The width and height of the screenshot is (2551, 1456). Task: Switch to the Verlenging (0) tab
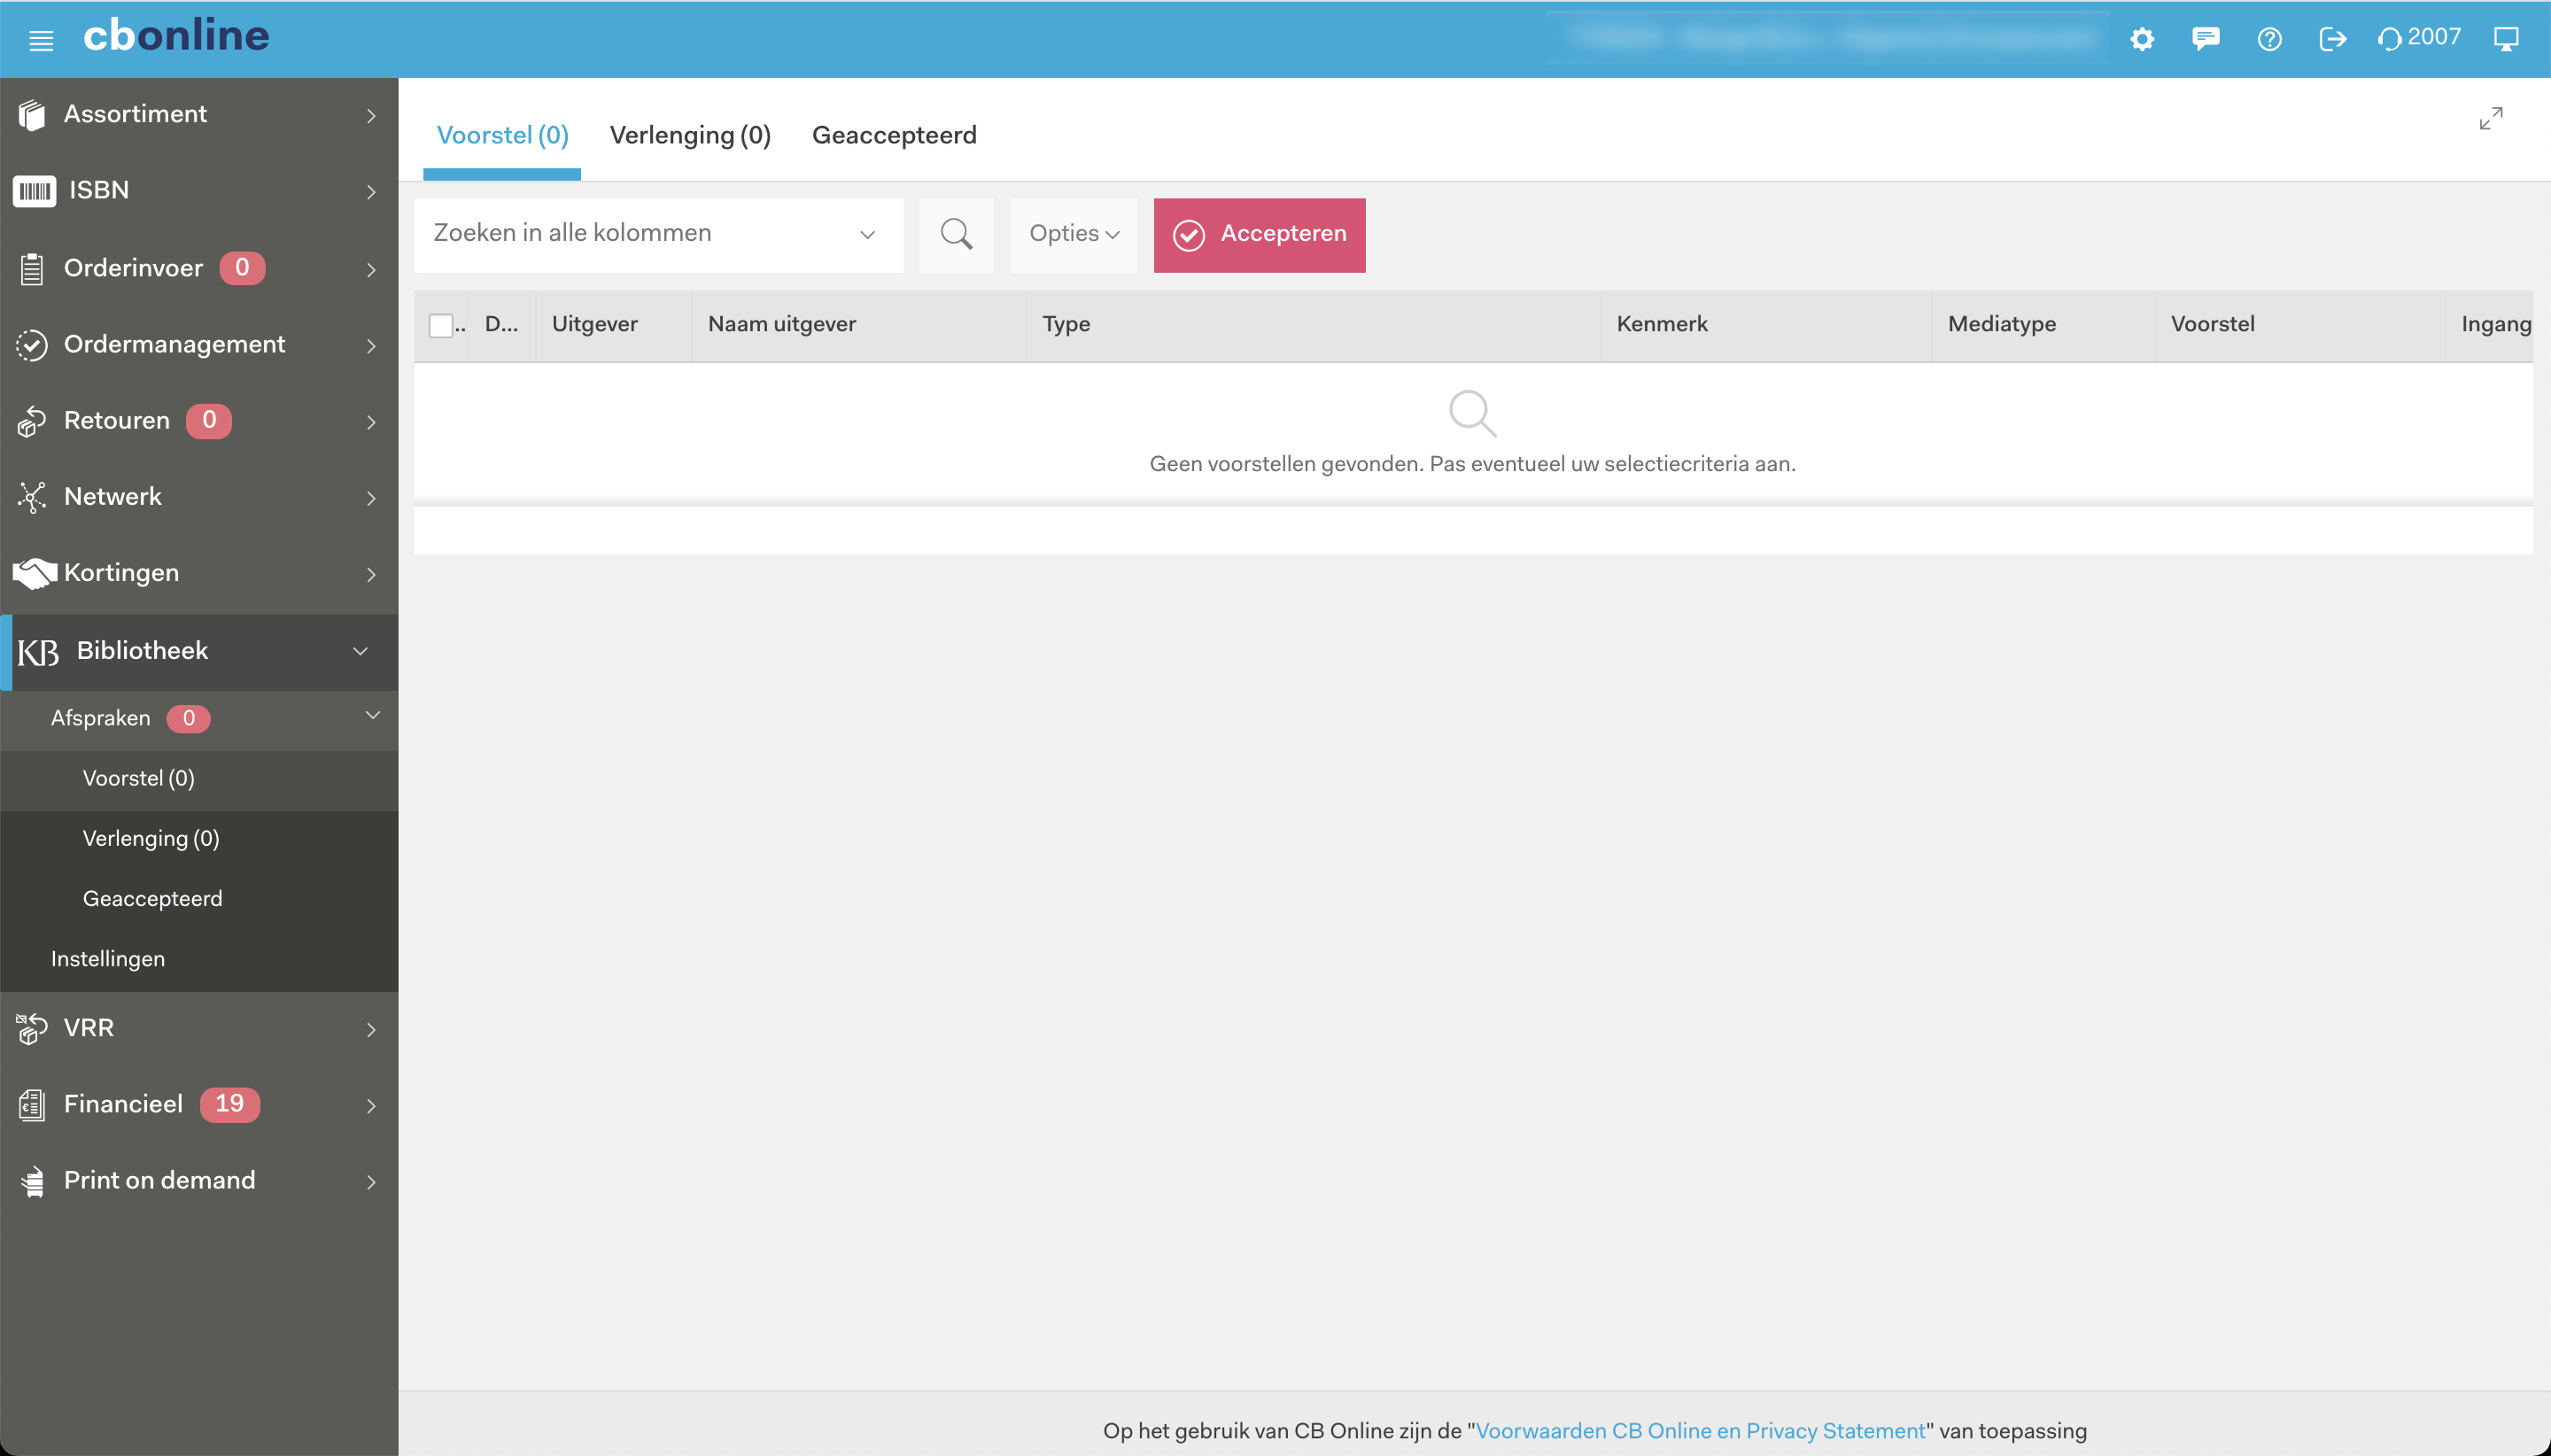tap(690, 135)
